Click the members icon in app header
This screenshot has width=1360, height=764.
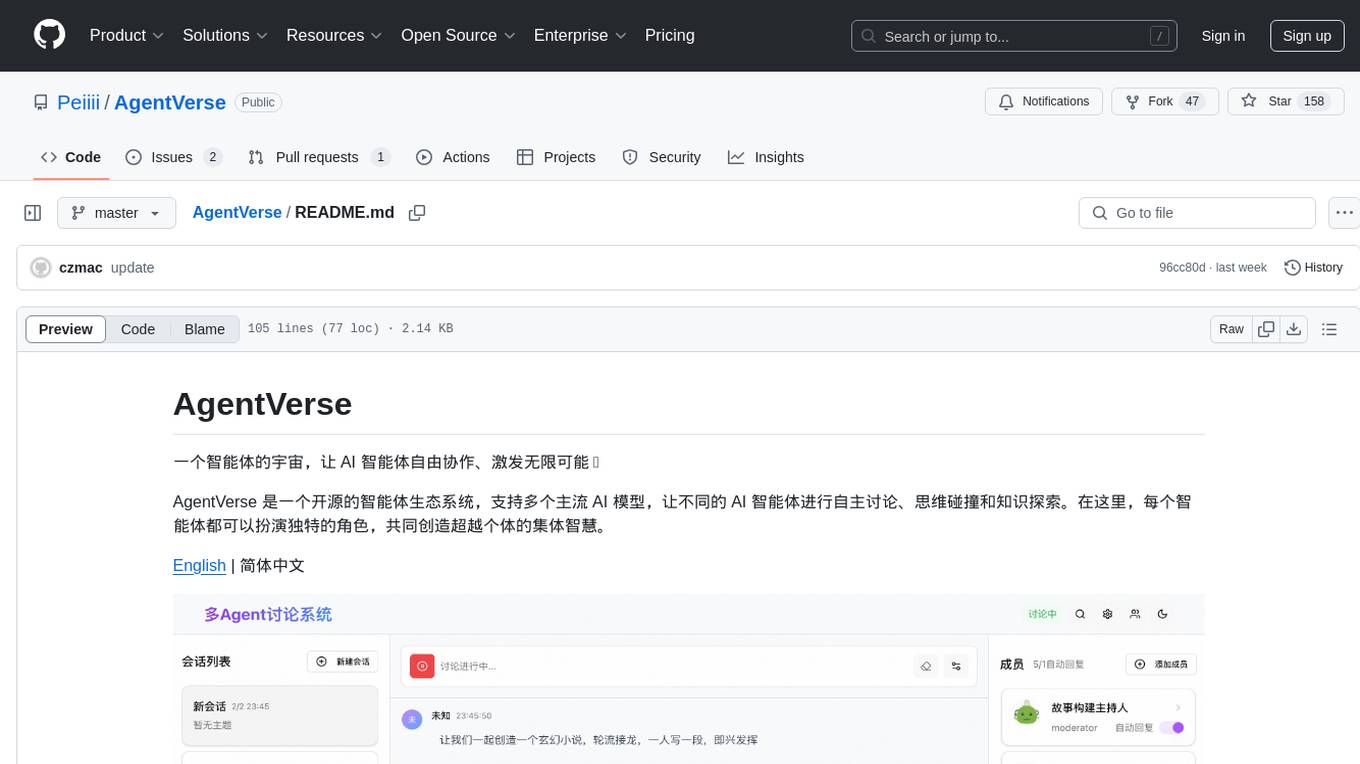(x=1135, y=614)
